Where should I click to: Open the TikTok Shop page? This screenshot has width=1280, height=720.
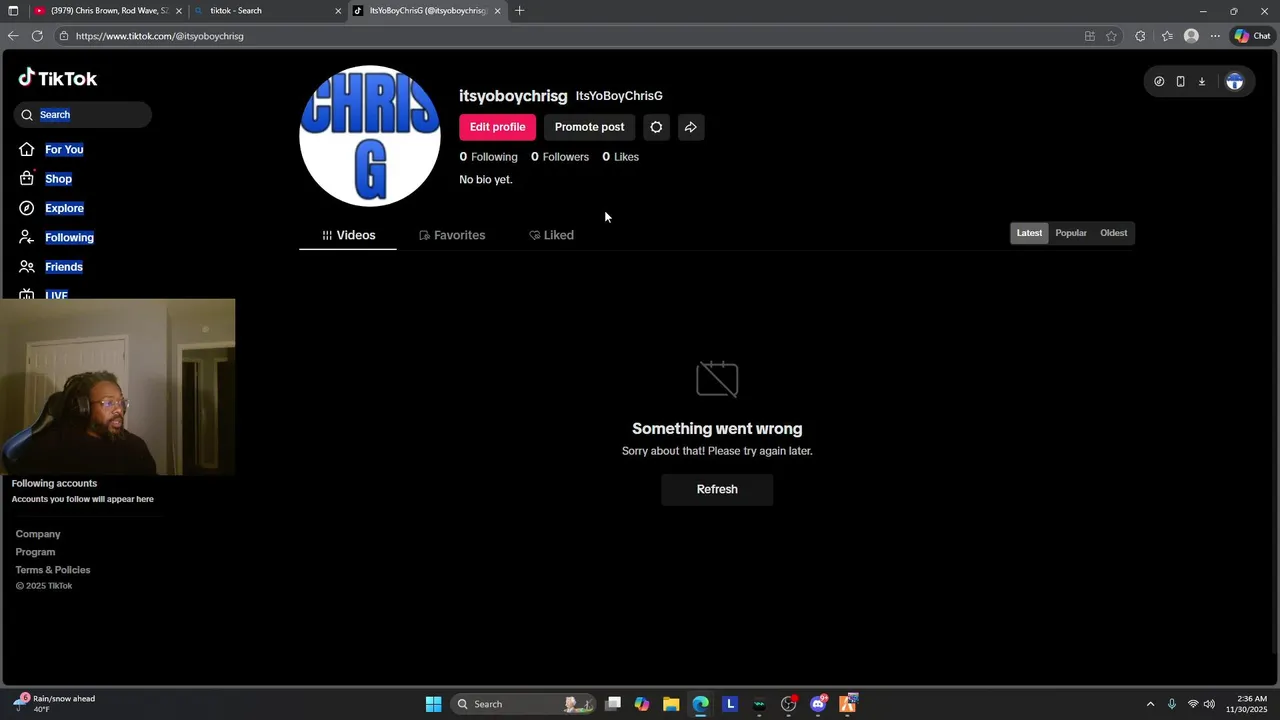(x=58, y=179)
